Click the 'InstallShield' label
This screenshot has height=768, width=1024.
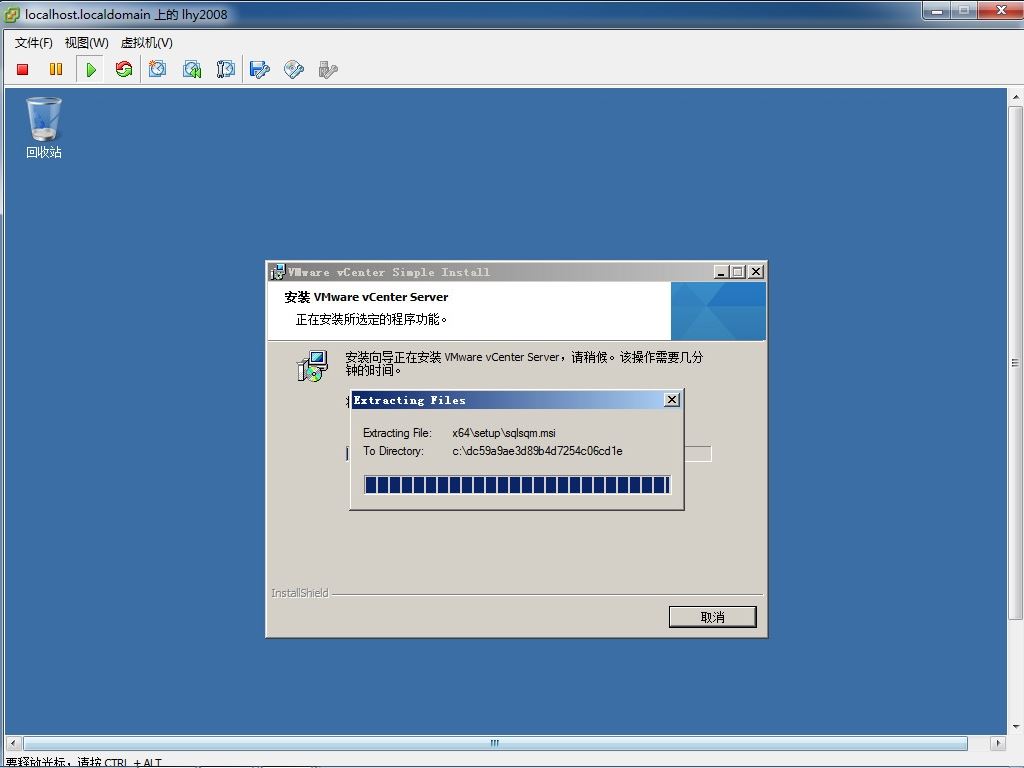(x=300, y=593)
